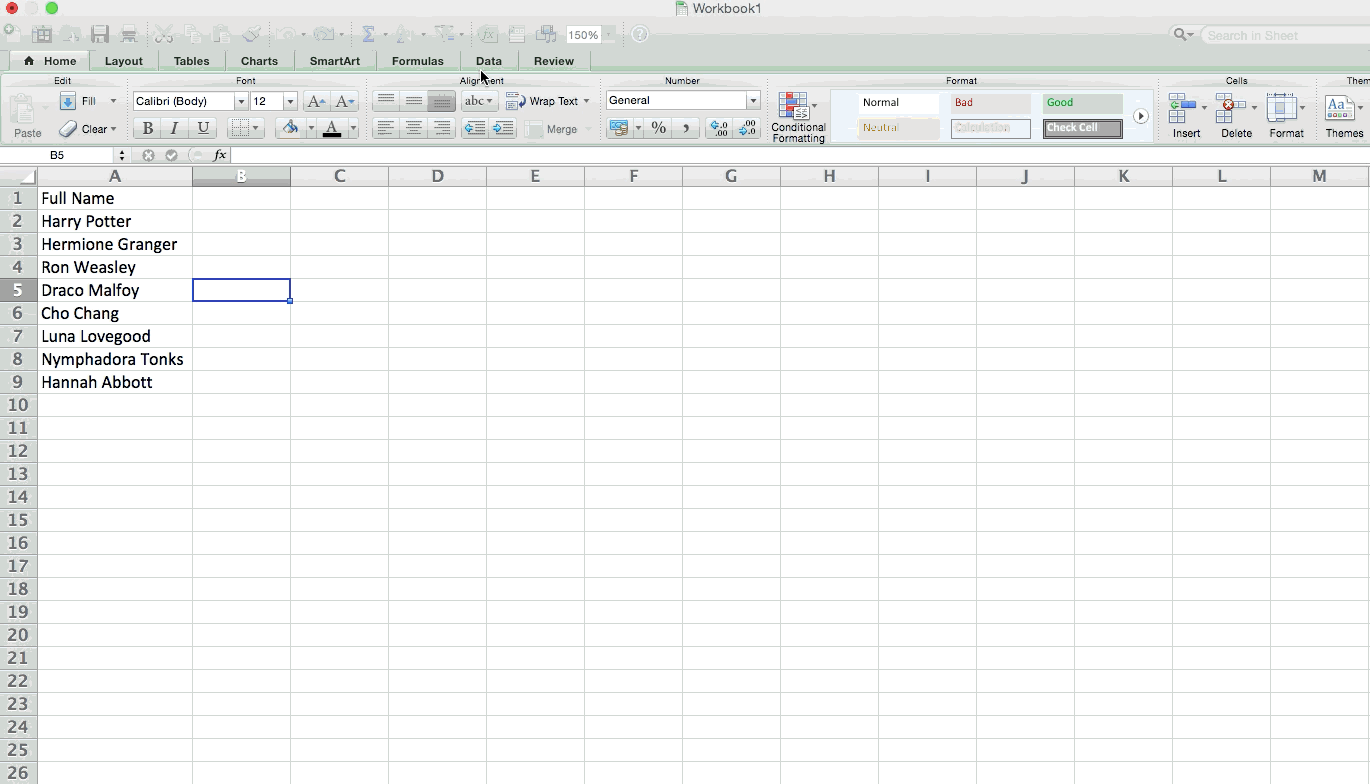Toggle italic formatting
The width and height of the screenshot is (1370, 784).
(x=175, y=128)
